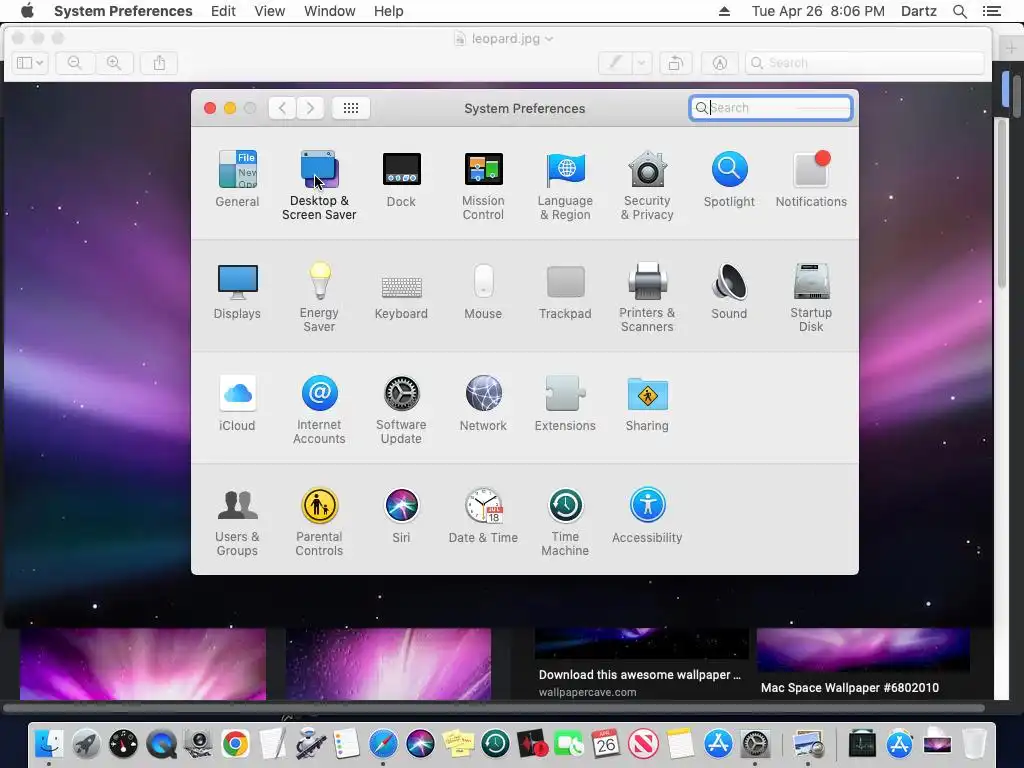Open Preview sidebar view dropdown
Viewport: 1024px width, 768px height.
tap(30, 63)
